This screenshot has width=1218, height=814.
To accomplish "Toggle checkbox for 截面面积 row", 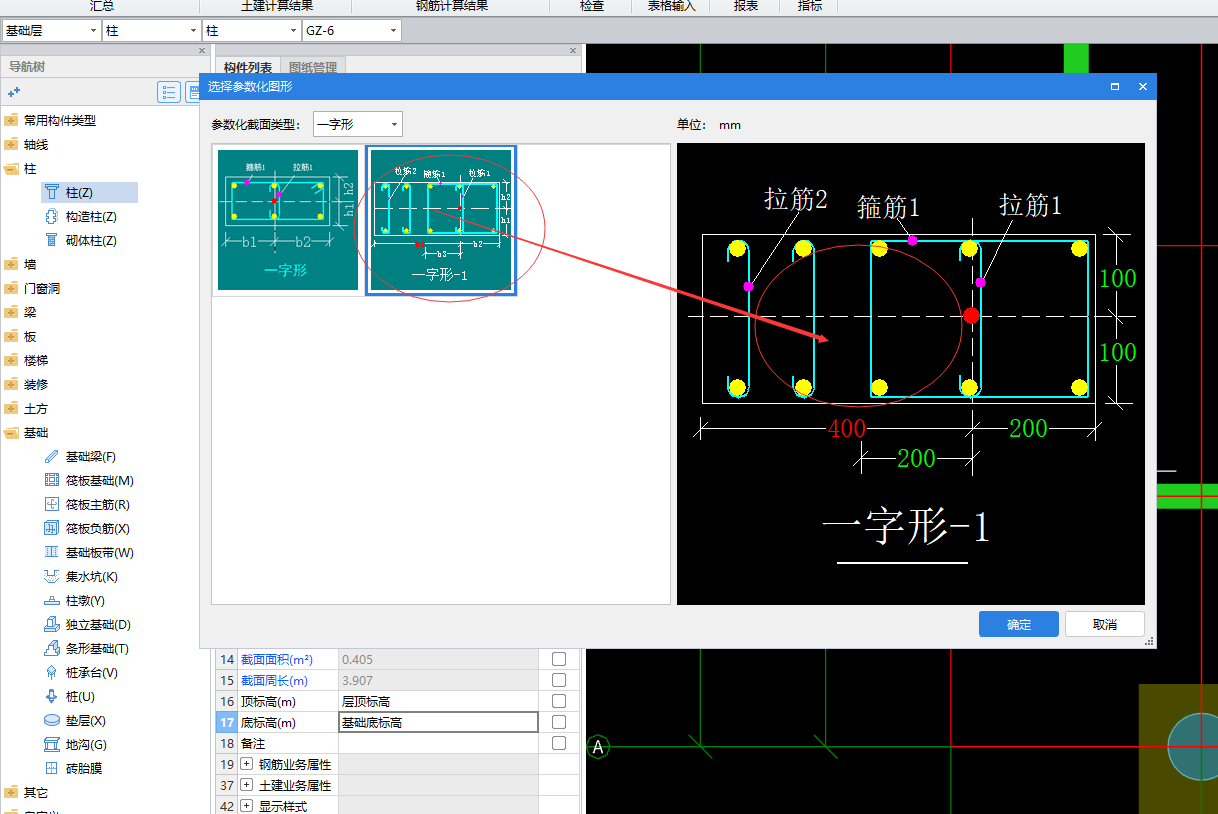I will [559, 659].
